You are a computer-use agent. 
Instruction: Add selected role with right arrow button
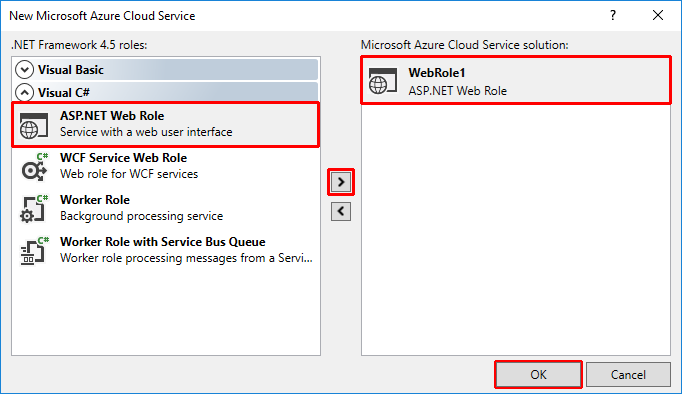[341, 182]
